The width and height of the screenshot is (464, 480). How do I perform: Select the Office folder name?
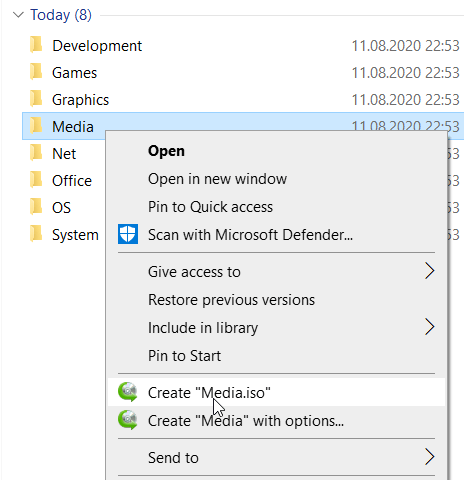[x=72, y=181]
